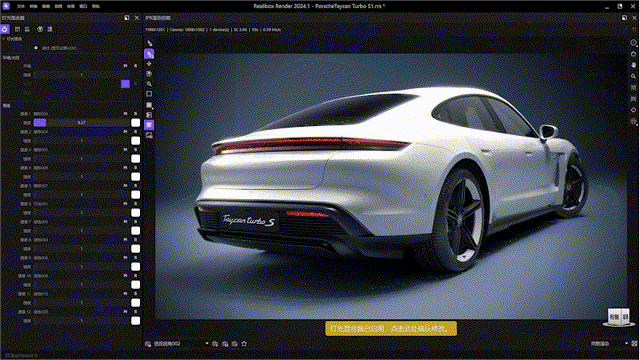Click the home icon below the viewport
This screenshot has height=360, width=640.
coord(244,344)
